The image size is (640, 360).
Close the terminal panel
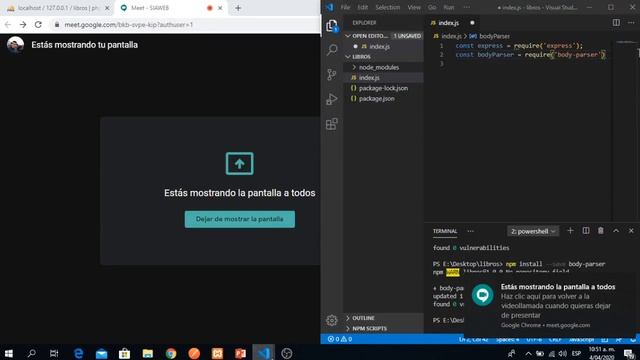click(631, 231)
